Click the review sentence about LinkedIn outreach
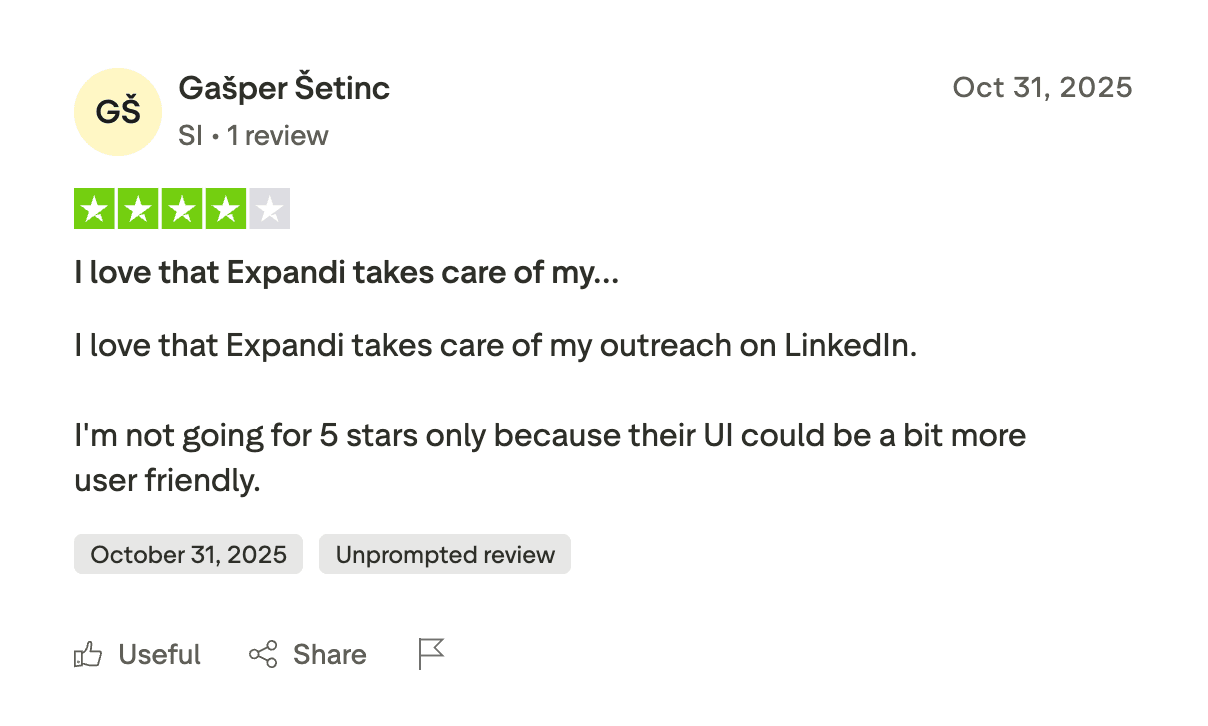The image size is (1208, 726). (x=495, y=346)
